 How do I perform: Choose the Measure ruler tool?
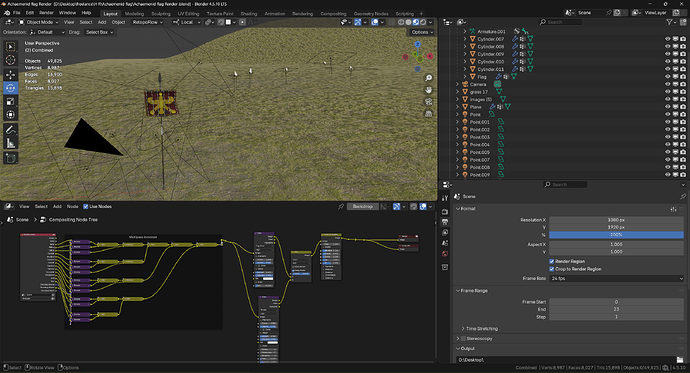pyautogui.click(x=11, y=143)
